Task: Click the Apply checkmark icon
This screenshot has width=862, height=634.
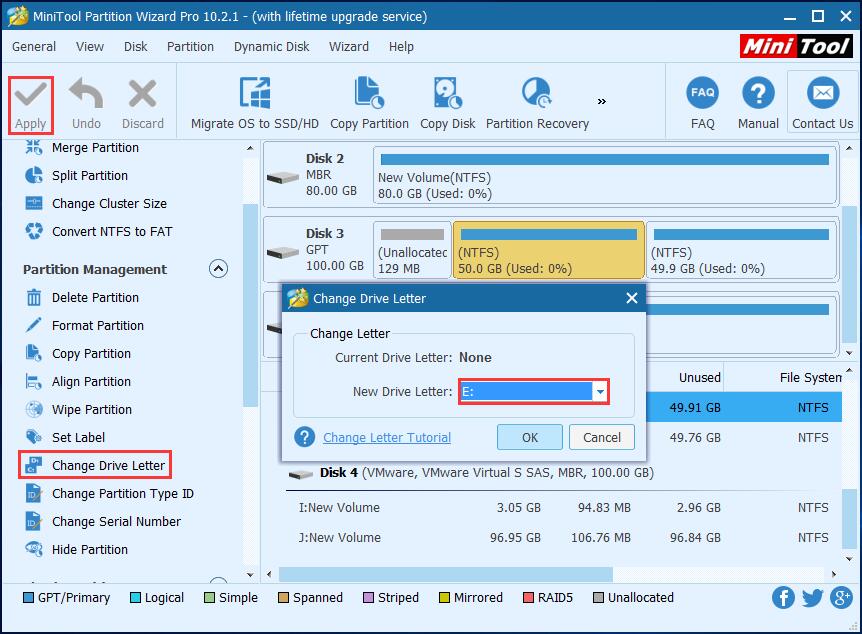Action: pos(30,95)
